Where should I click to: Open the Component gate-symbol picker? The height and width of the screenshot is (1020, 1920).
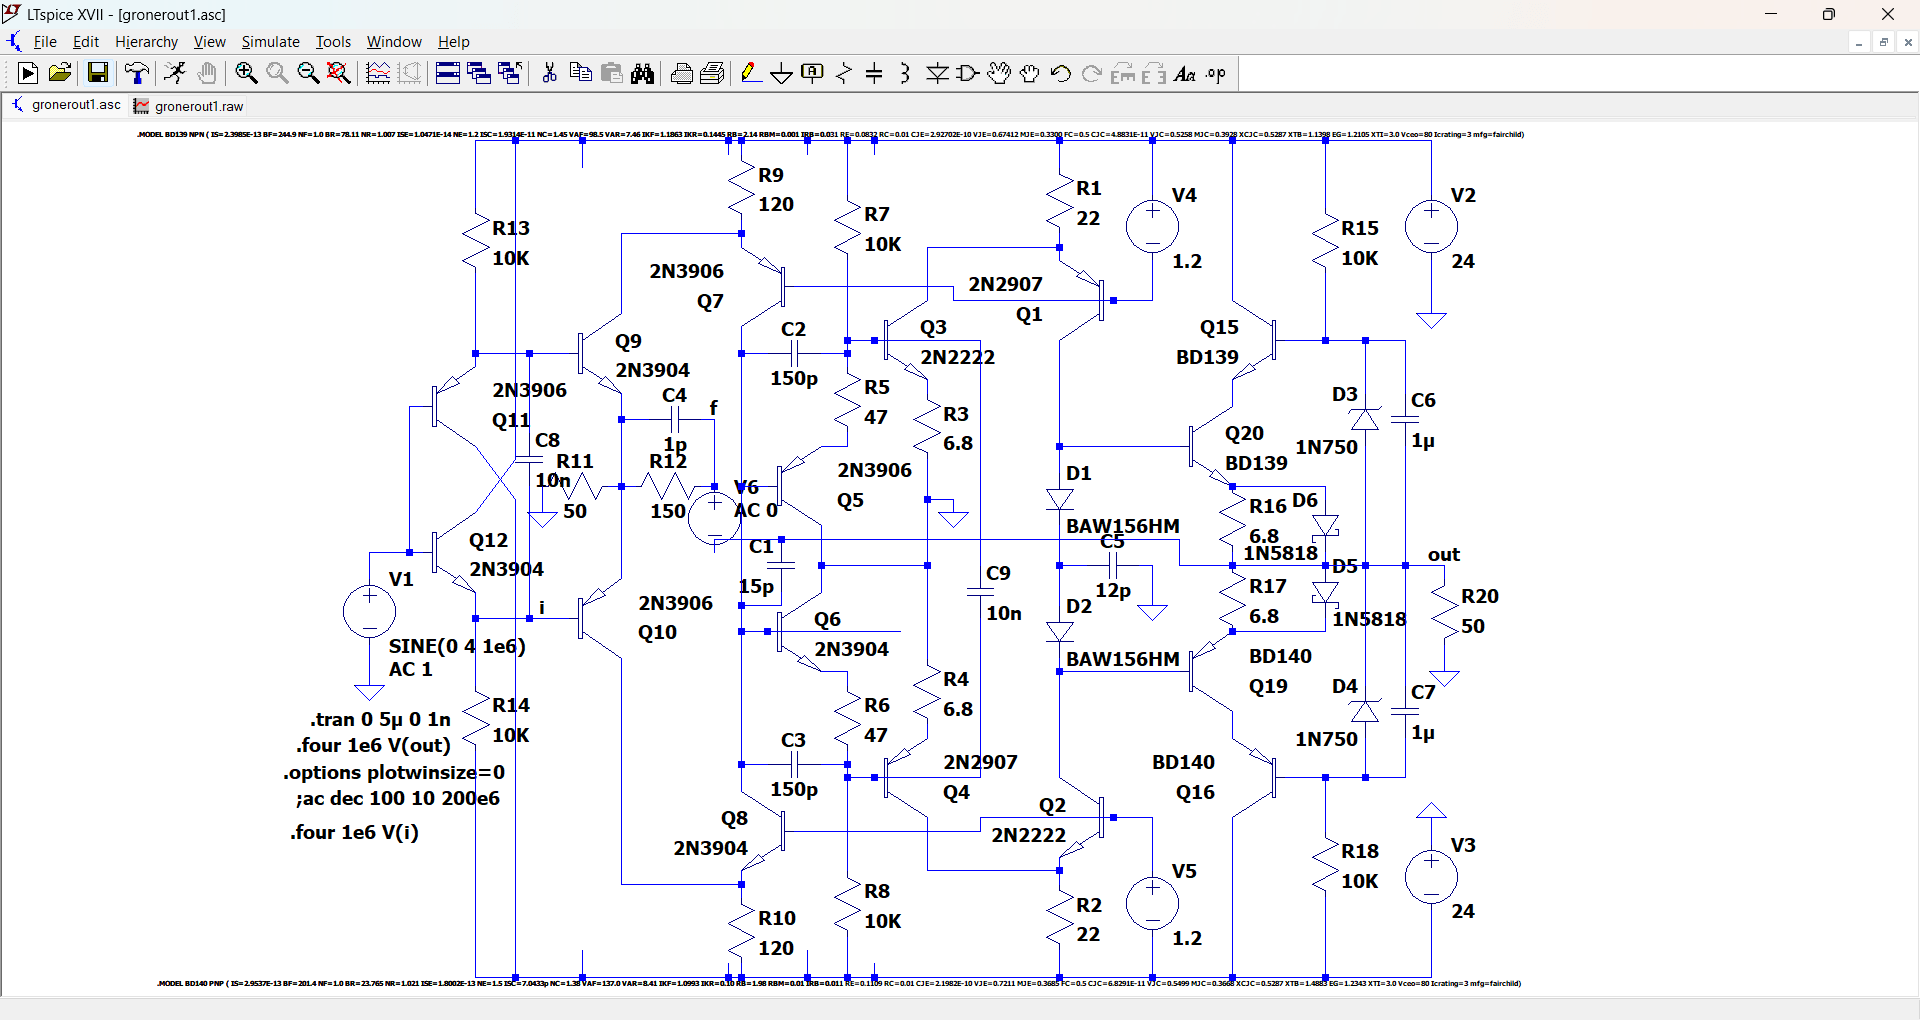coord(968,73)
